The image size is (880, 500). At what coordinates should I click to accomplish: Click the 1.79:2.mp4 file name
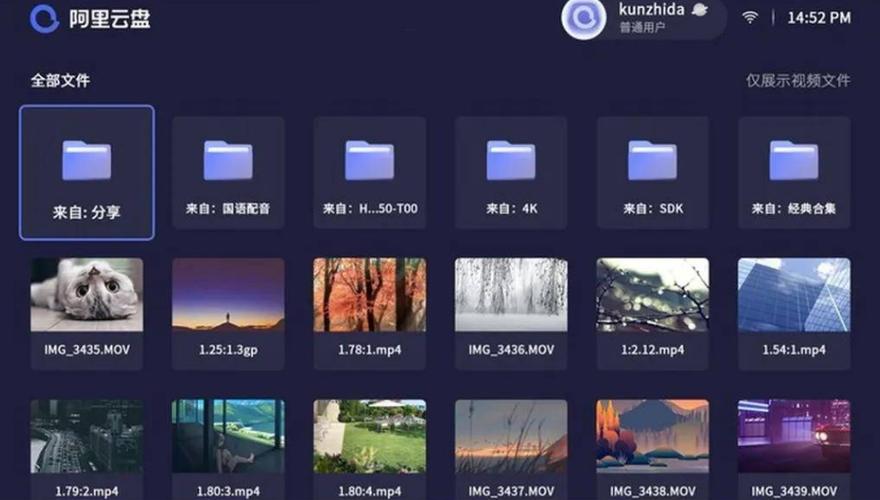point(86,492)
